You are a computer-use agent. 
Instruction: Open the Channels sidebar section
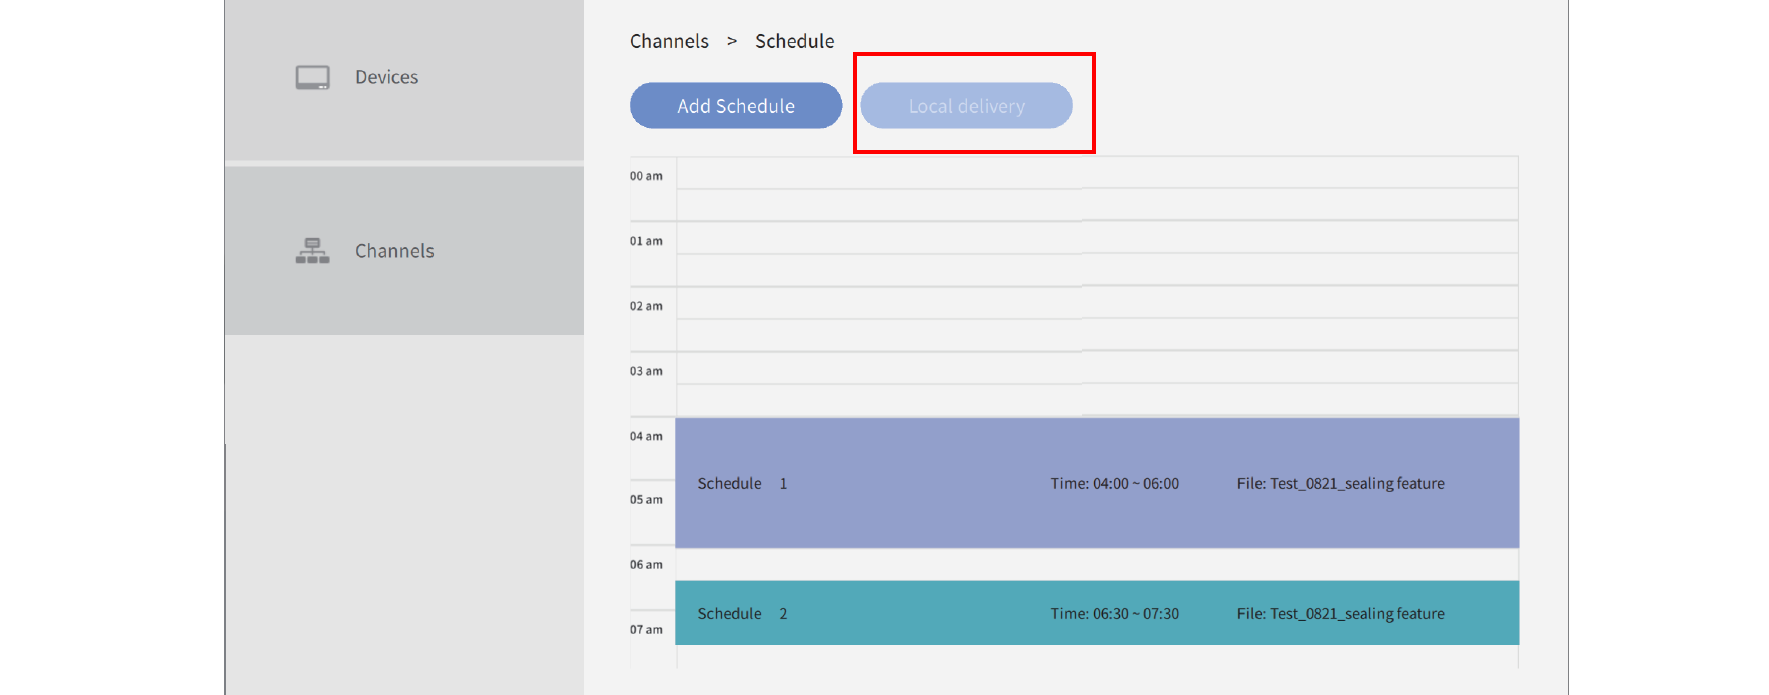[x=394, y=251]
